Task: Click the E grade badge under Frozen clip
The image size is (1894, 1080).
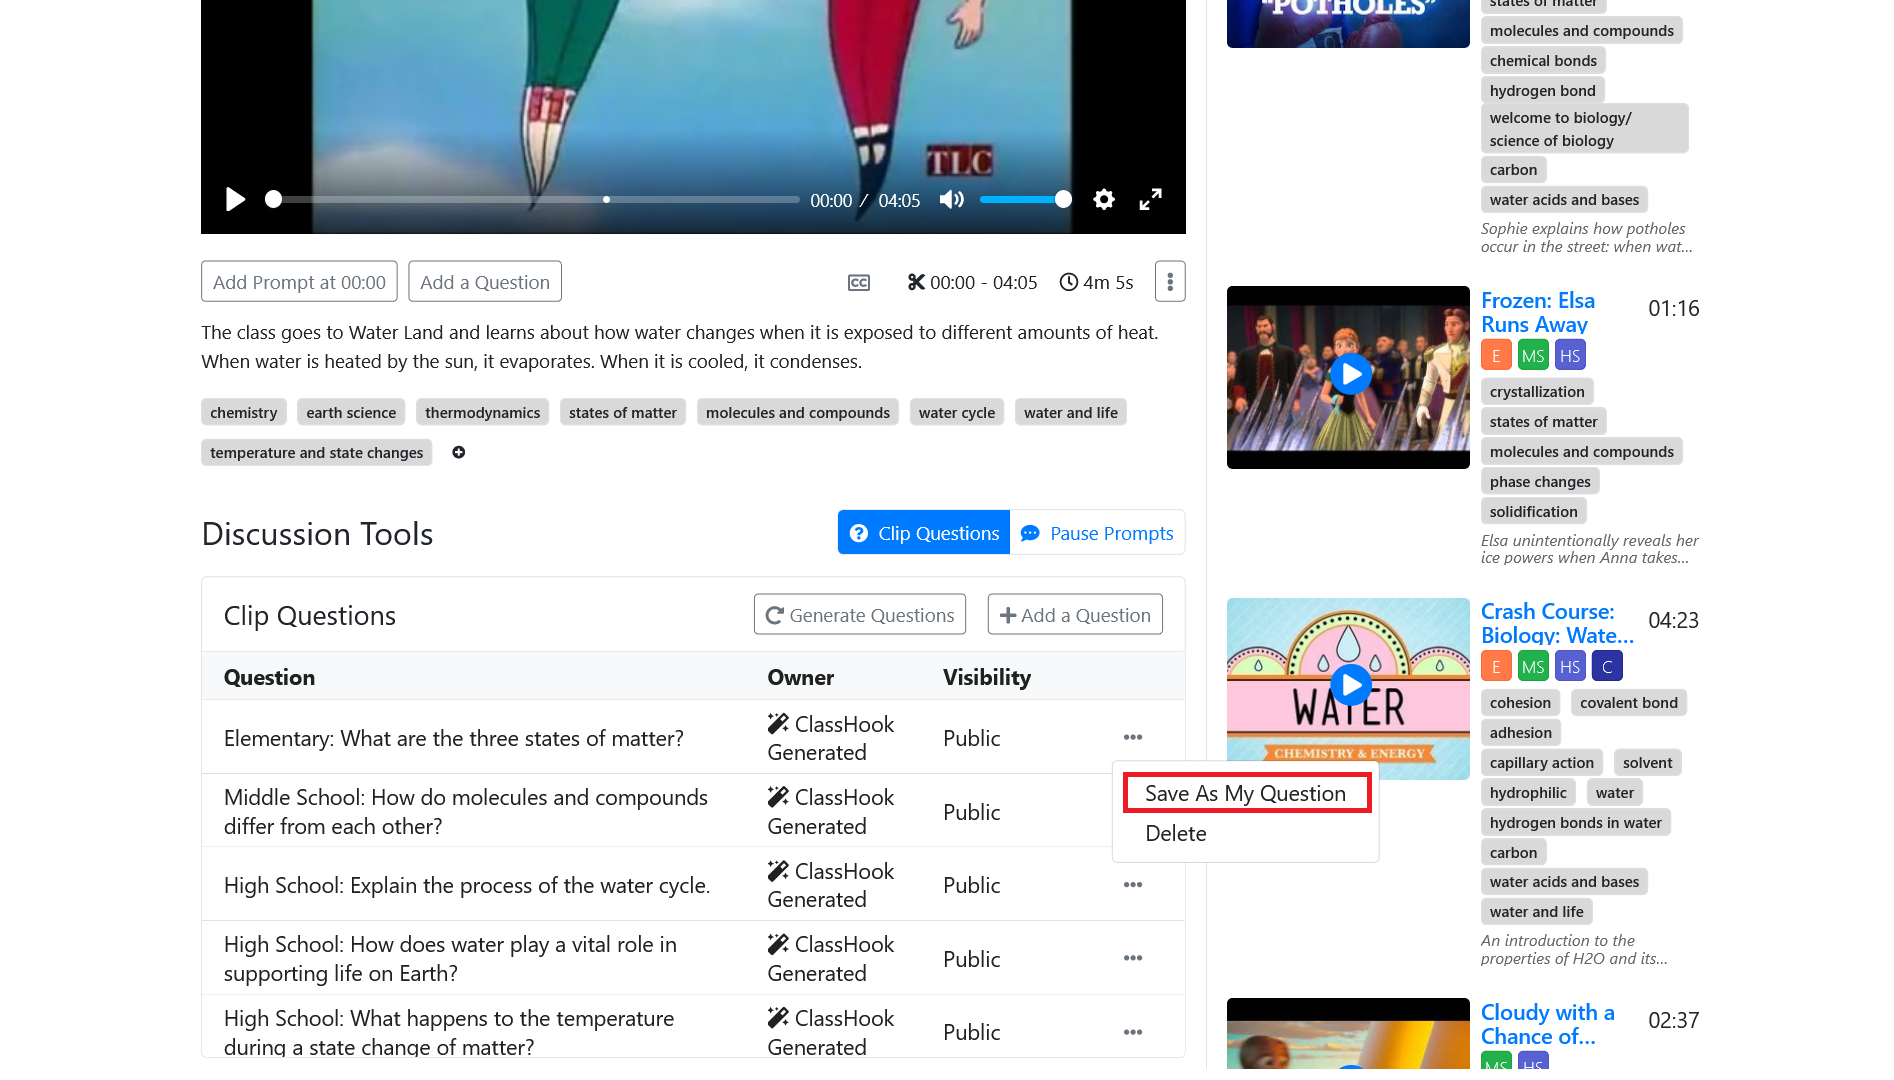Action: click(x=1496, y=355)
